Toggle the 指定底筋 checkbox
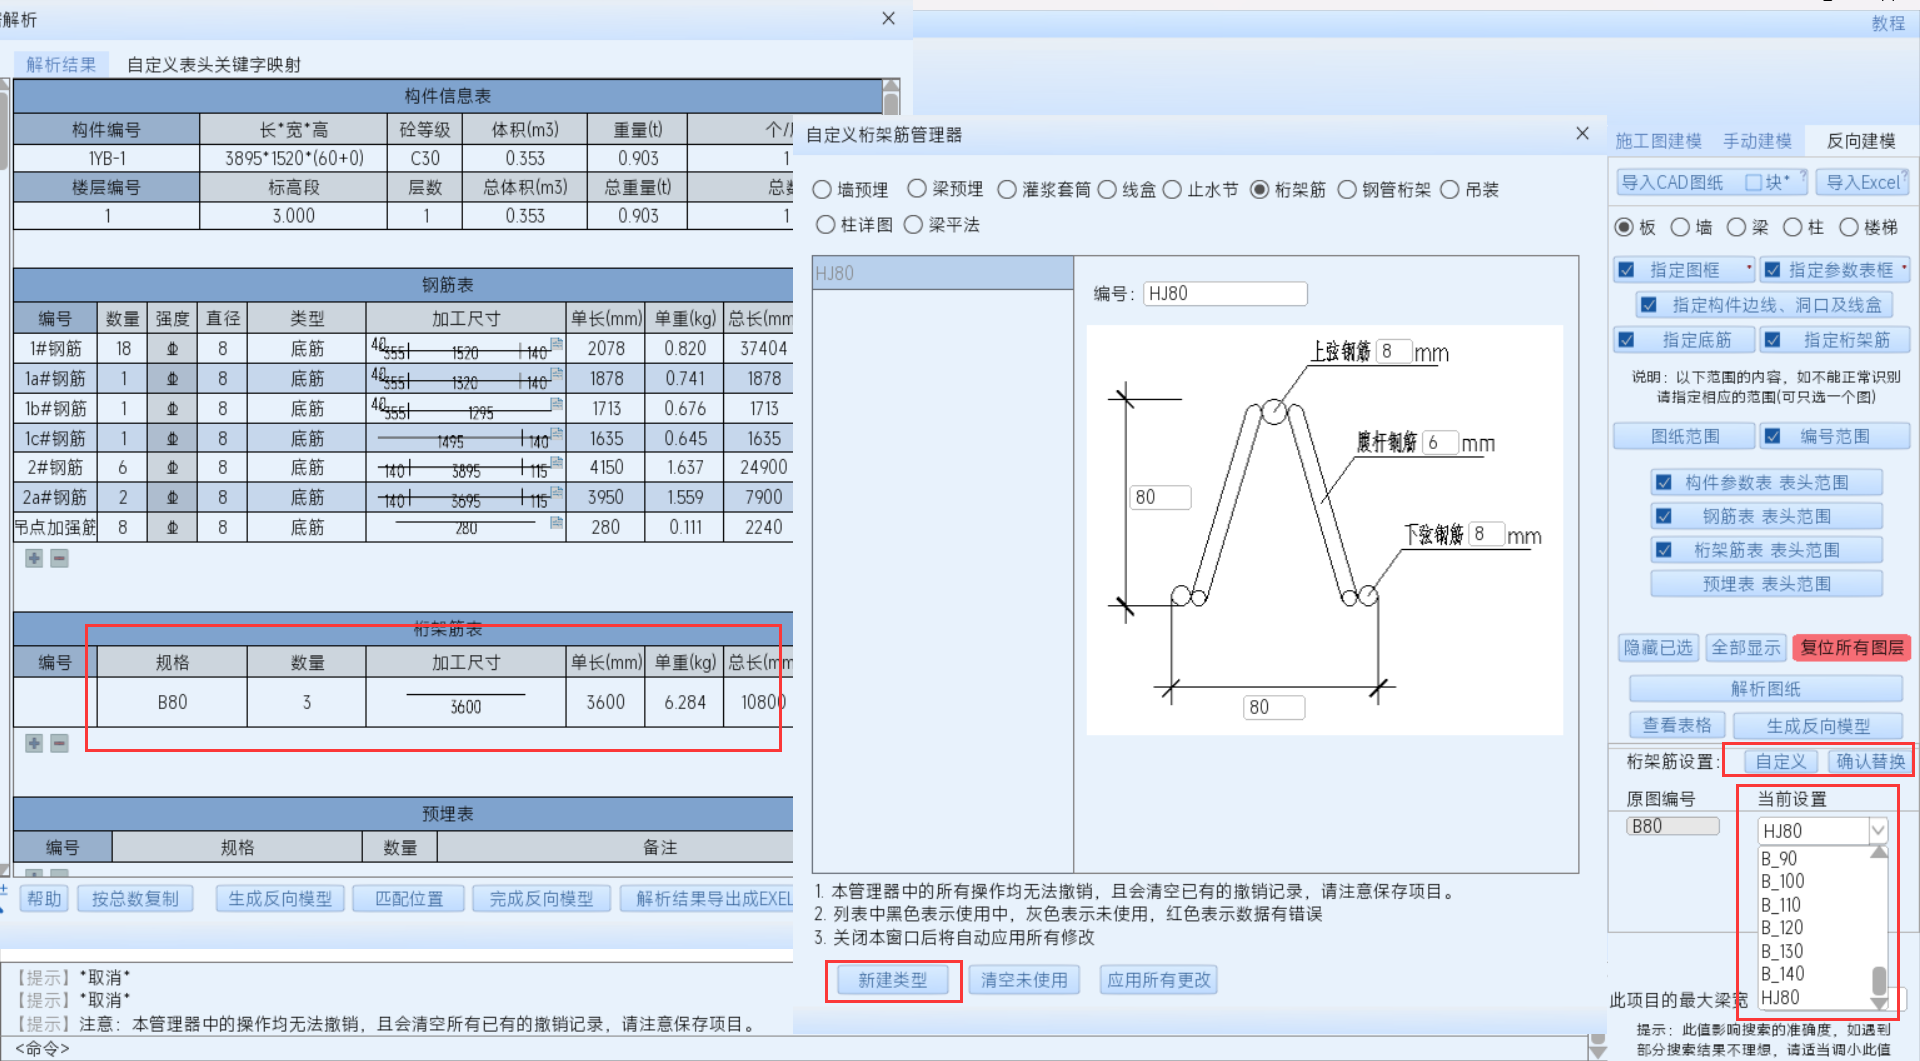This screenshot has height=1061, width=1920. [1627, 340]
